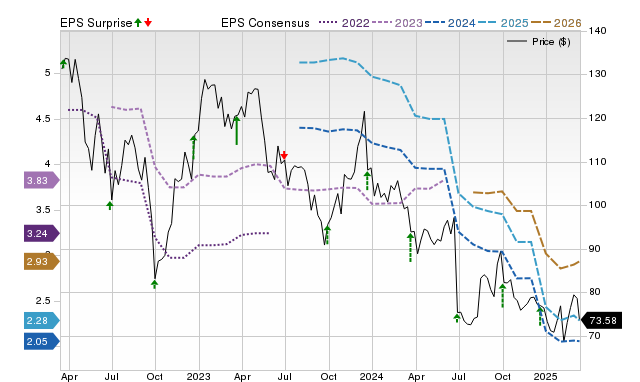Screen dimensions: 640x382
Task: Click the tall green arrow near Apr 2023
Action: 236,131
